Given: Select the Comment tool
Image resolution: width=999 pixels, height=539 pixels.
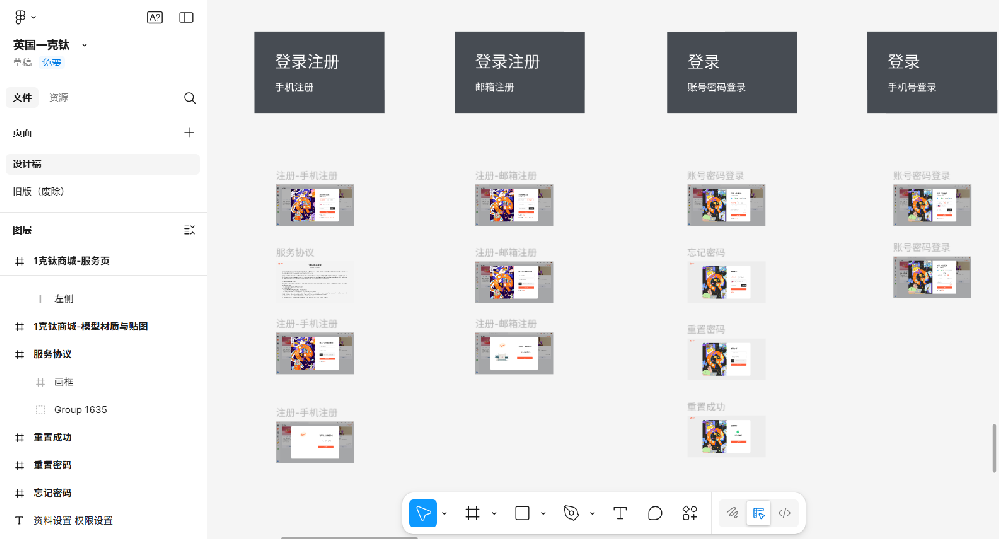Looking at the screenshot, I should point(655,513).
